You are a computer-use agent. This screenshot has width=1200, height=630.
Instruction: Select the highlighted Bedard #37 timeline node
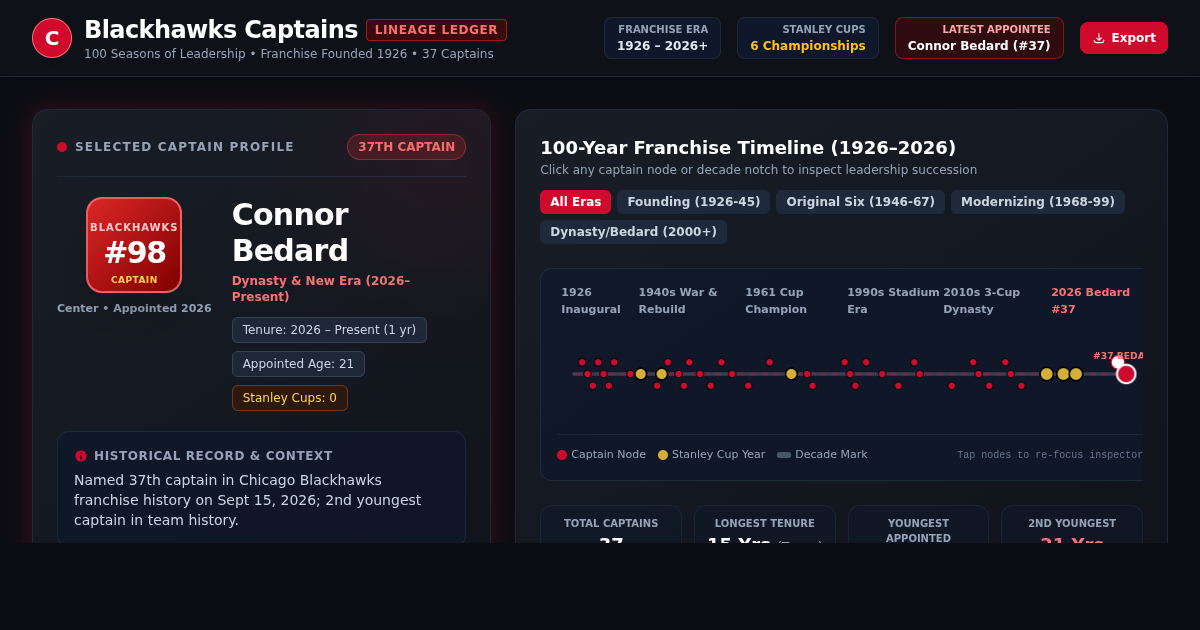click(x=1126, y=374)
